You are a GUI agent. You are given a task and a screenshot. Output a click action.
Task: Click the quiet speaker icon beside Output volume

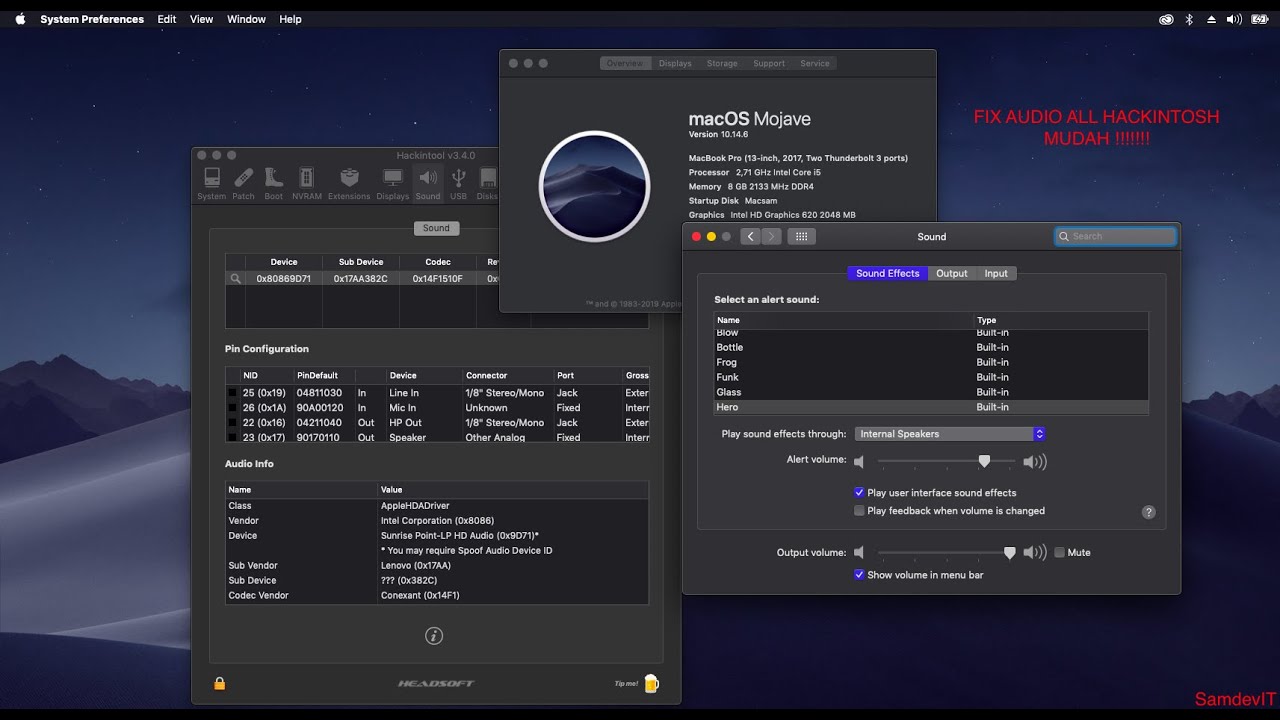859,553
